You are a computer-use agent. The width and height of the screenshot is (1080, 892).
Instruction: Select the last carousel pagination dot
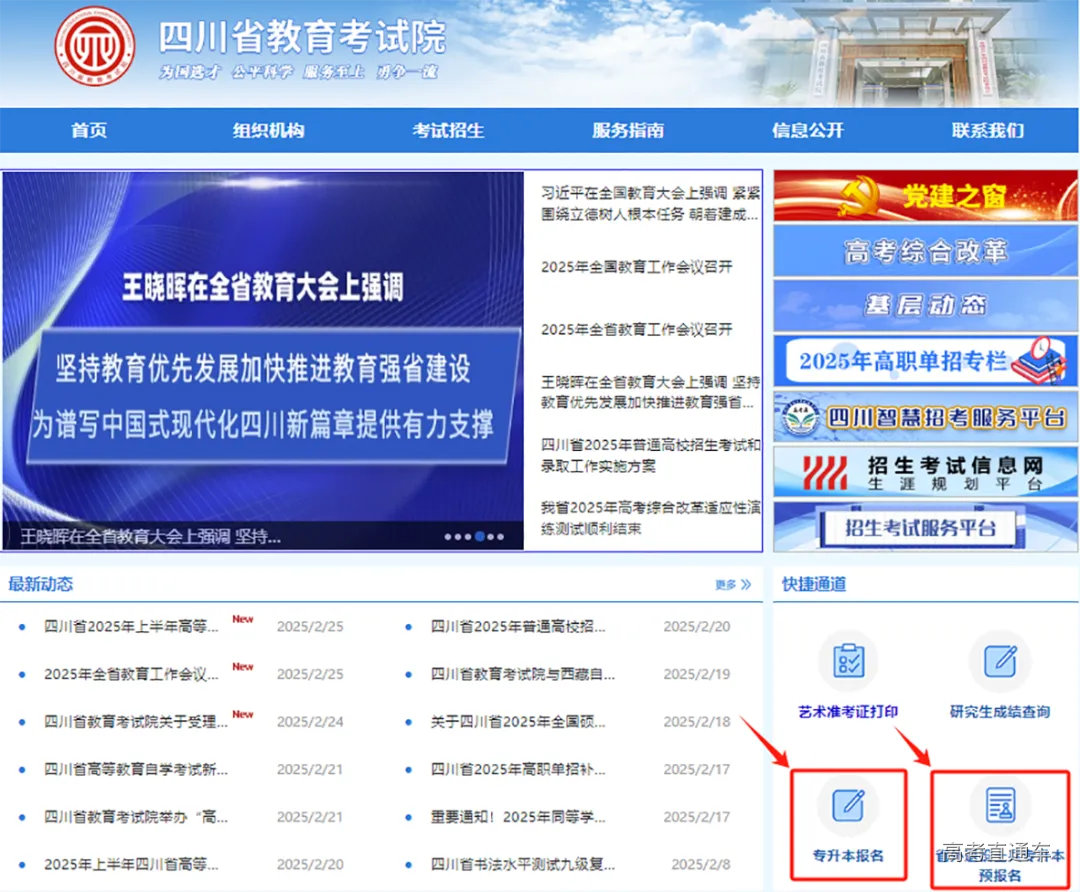[x=501, y=536]
